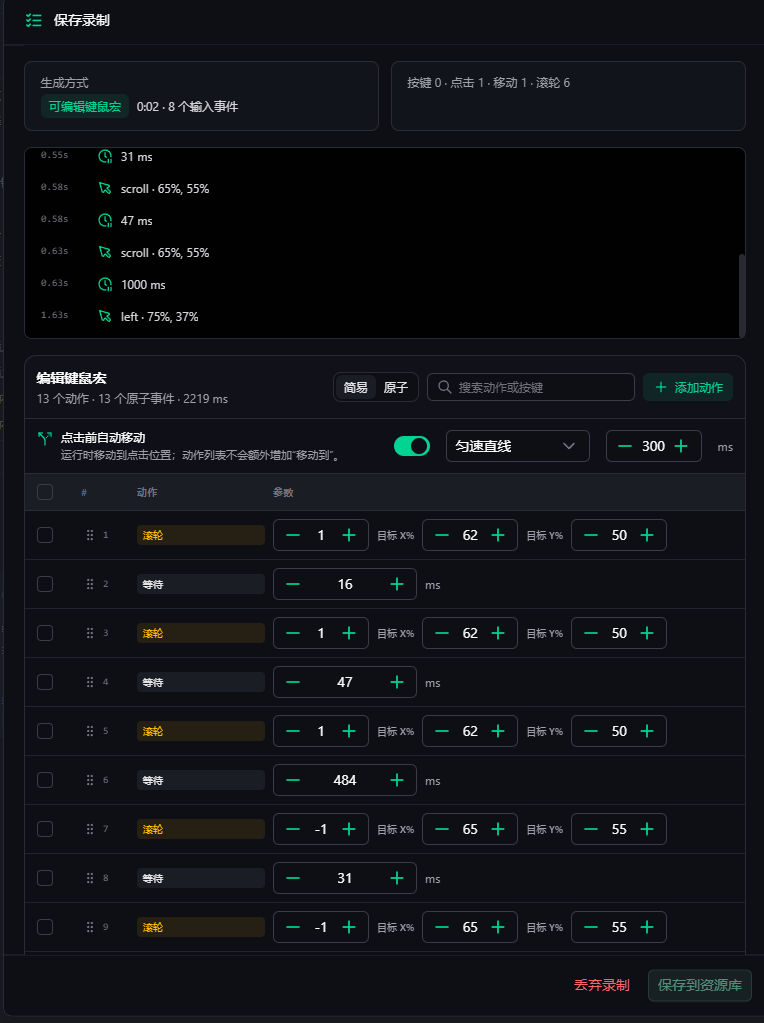Open the 等待 action type selector in row 8
The width and height of the screenshot is (764, 1023).
[x=200, y=878]
